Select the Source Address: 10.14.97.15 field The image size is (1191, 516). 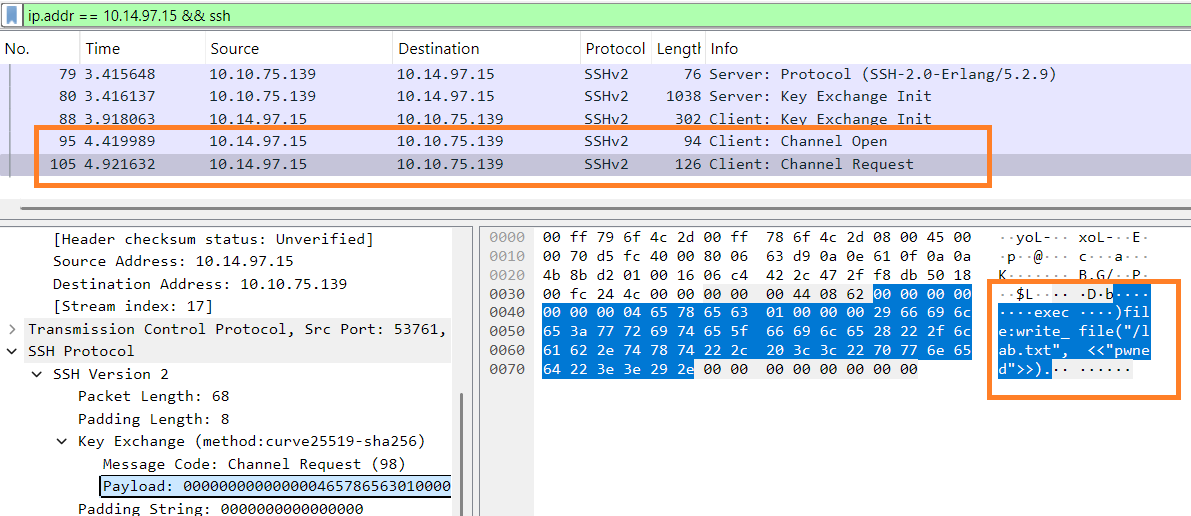coord(173,261)
